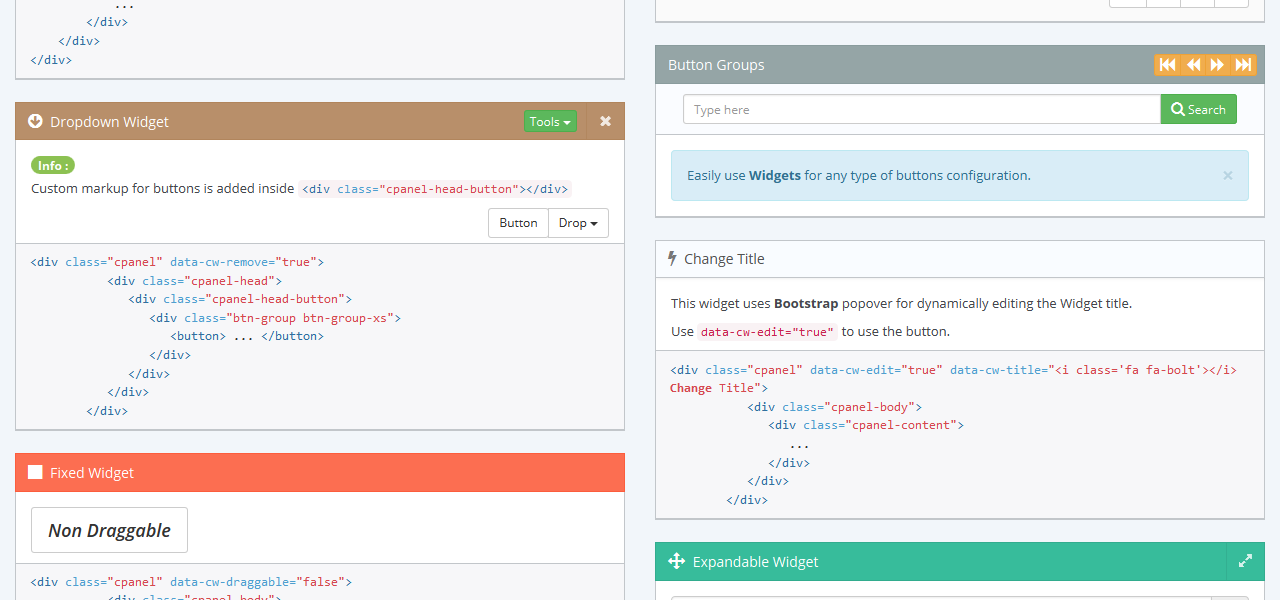This screenshot has width=1280, height=600.
Task: Dismiss the blue Widgets info alert
Action: point(1228,175)
